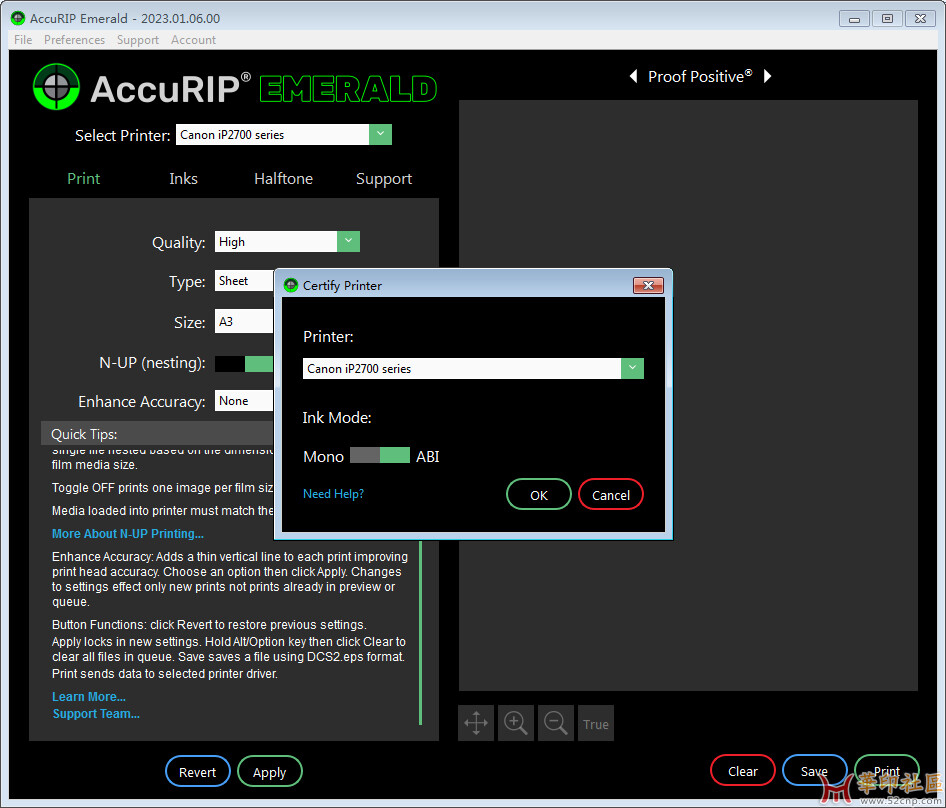Click OK in Certify Printer dialog
Viewport: 946px width, 808px height.
click(539, 494)
